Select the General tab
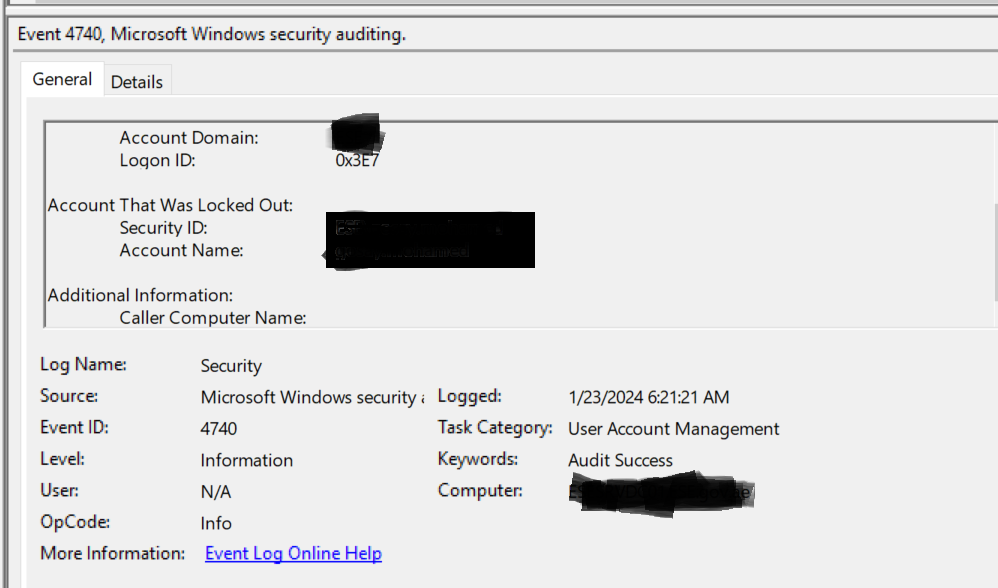 (62, 80)
